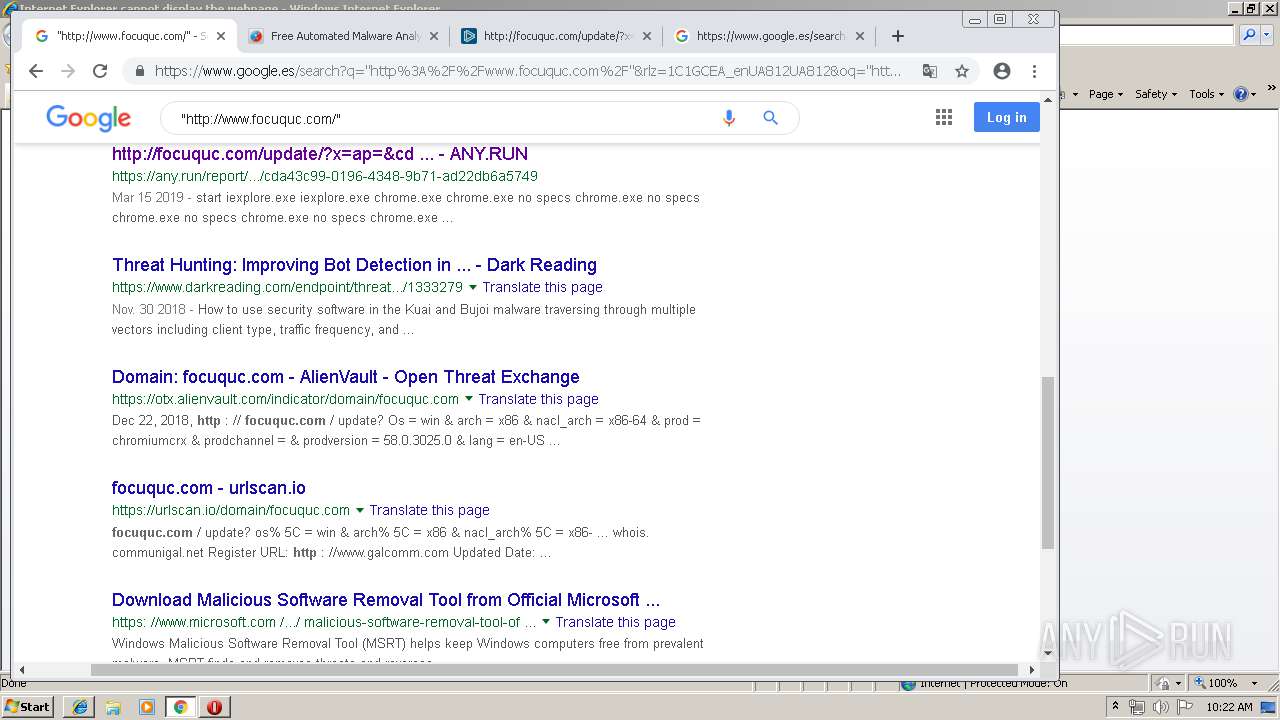Click Chrome forward arrow button

68,71
